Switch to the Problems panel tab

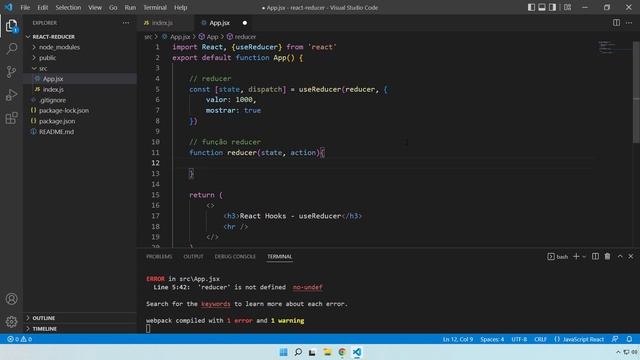pos(159,256)
